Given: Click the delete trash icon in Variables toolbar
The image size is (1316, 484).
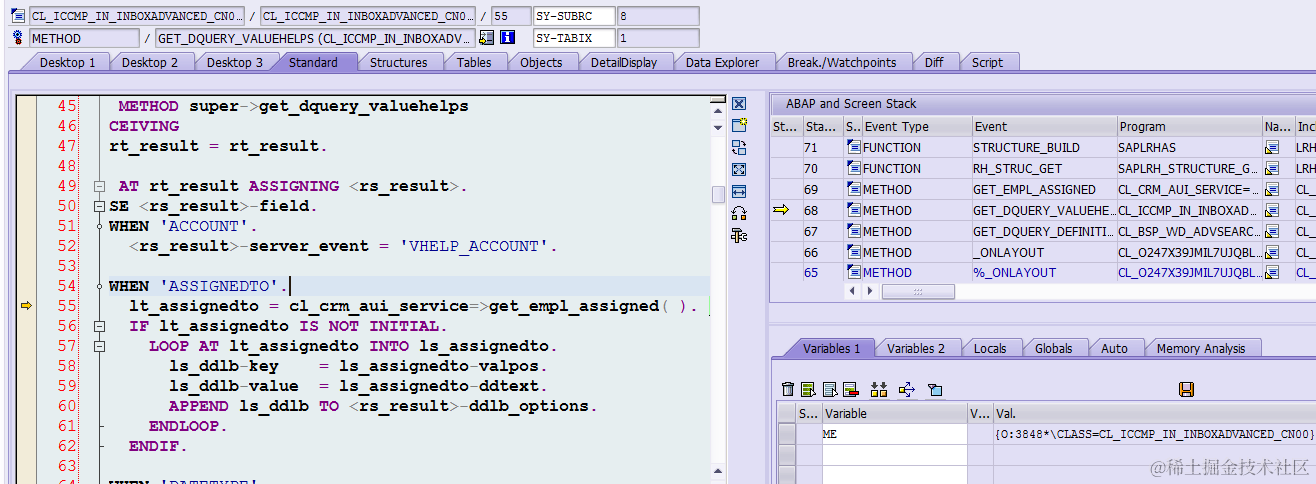Looking at the screenshot, I should pyautogui.click(x=788, y=389).
